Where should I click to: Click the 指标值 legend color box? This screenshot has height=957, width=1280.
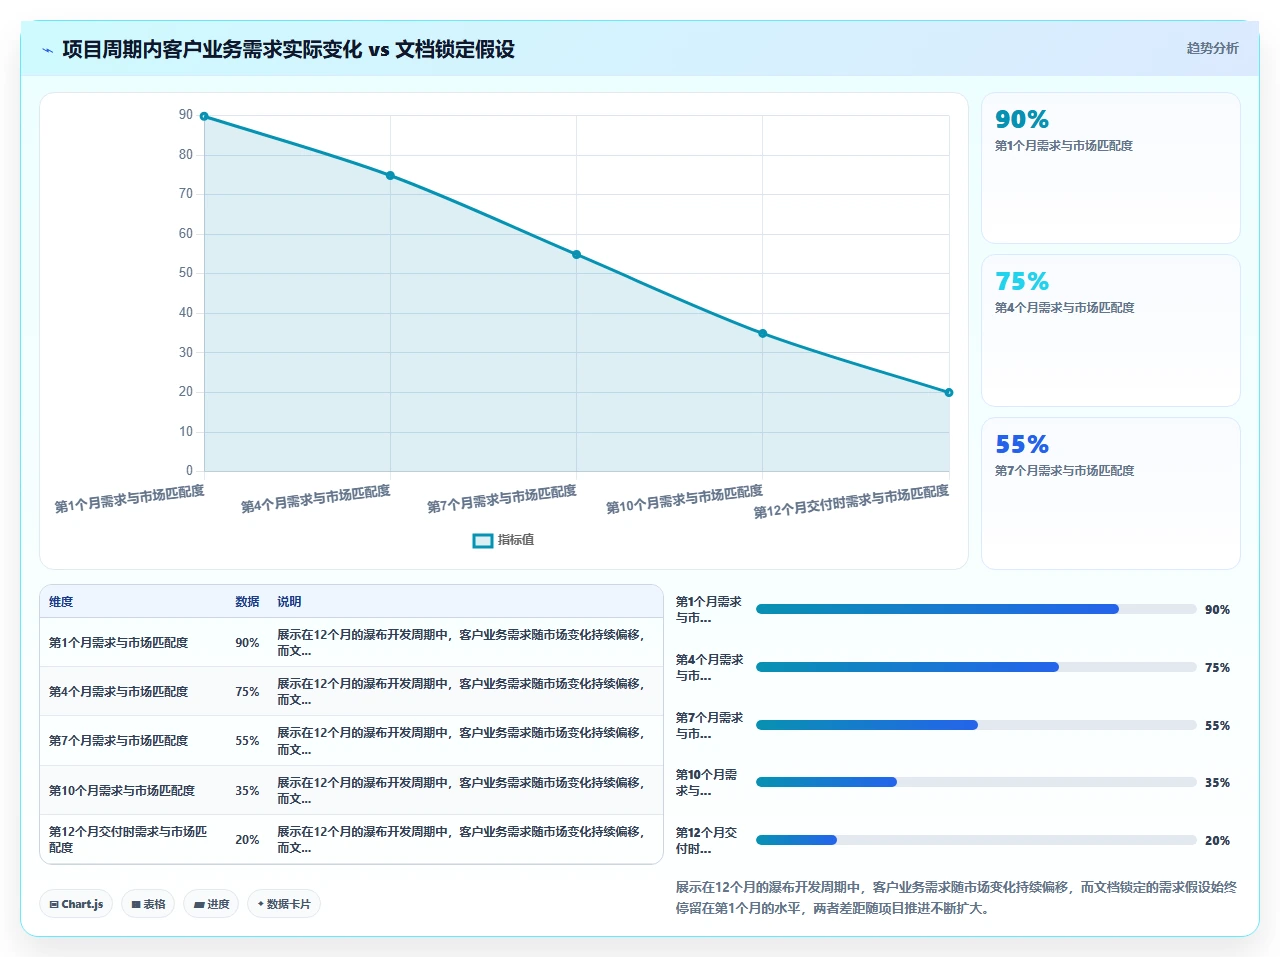point(483,540)
